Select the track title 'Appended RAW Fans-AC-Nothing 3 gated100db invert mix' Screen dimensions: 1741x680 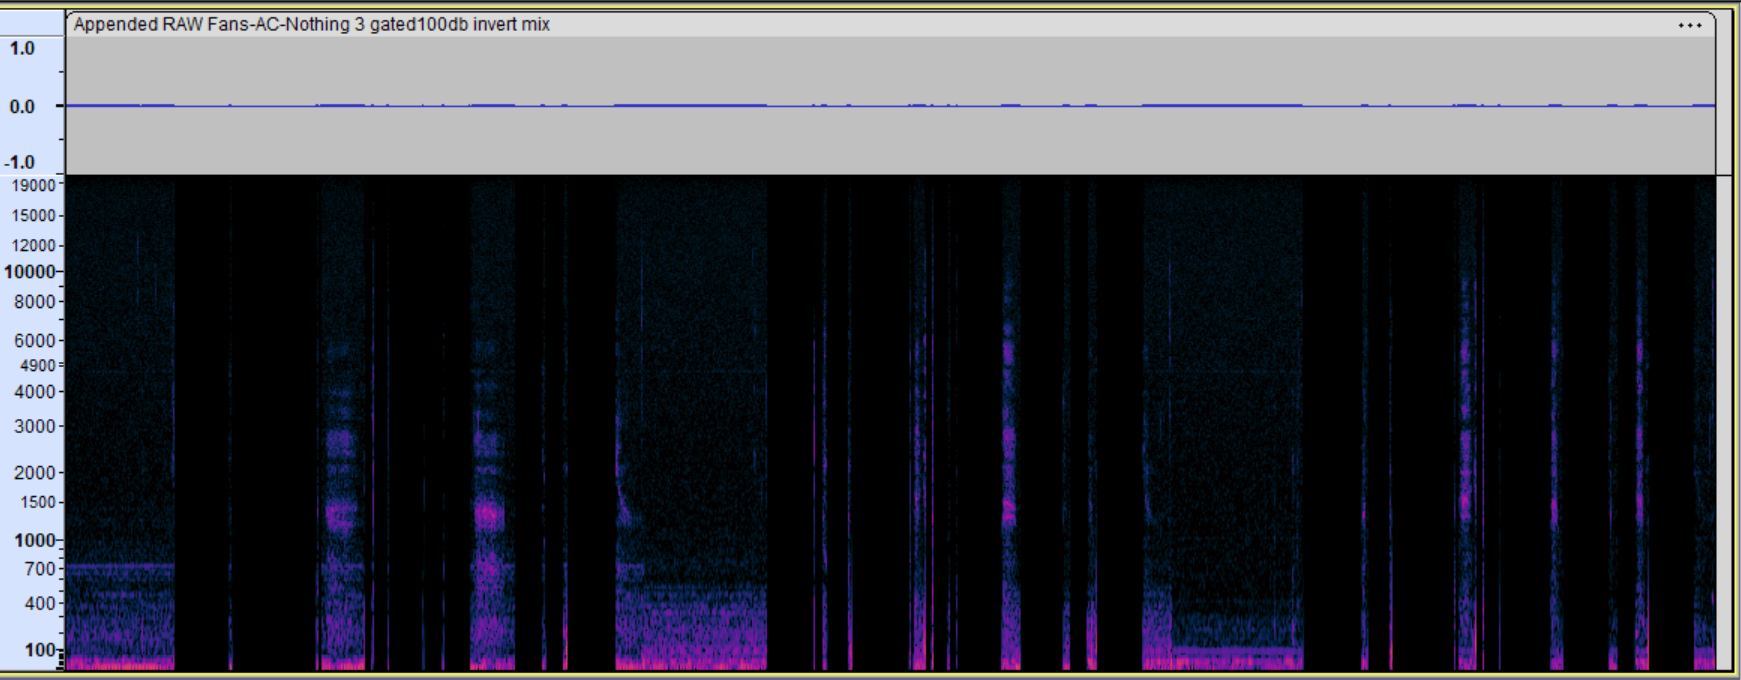(312, 24)
